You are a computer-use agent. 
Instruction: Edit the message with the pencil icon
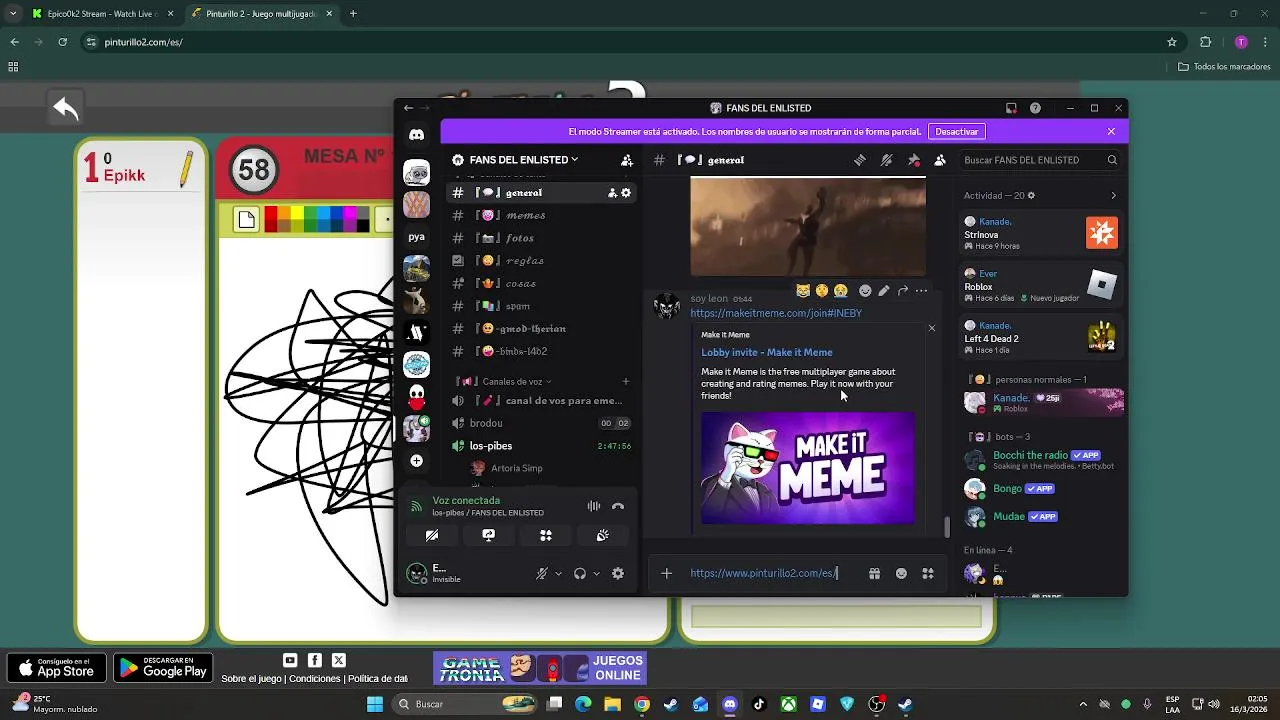pos(884,291)
